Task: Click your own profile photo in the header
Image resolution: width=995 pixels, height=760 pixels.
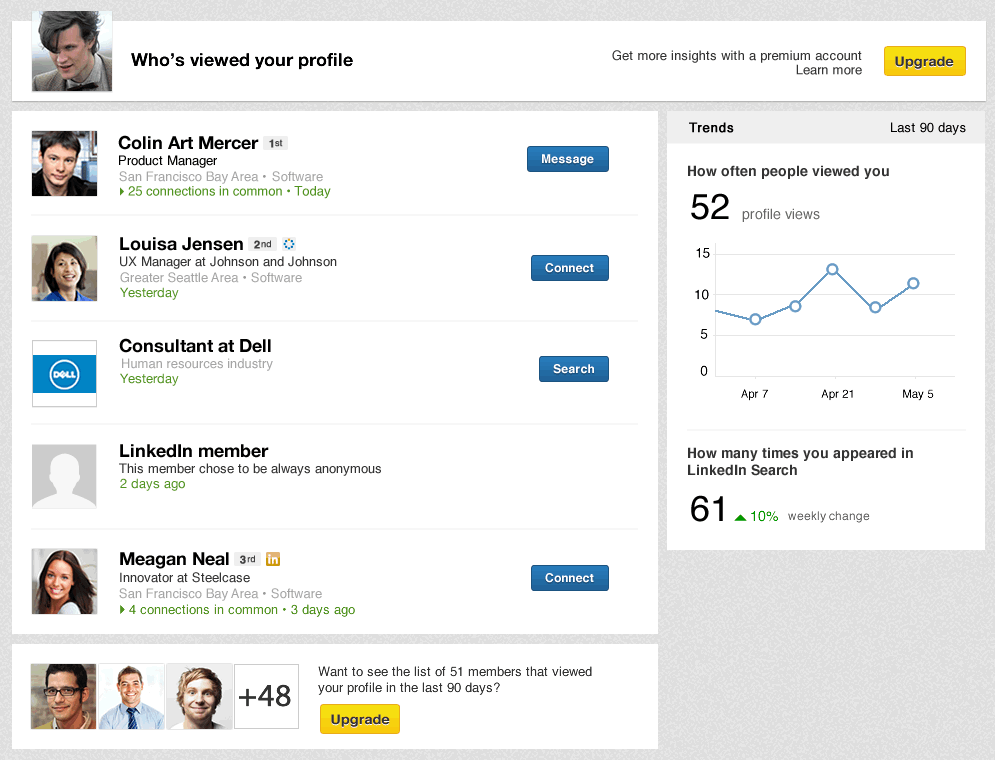Action: (71, 53)
